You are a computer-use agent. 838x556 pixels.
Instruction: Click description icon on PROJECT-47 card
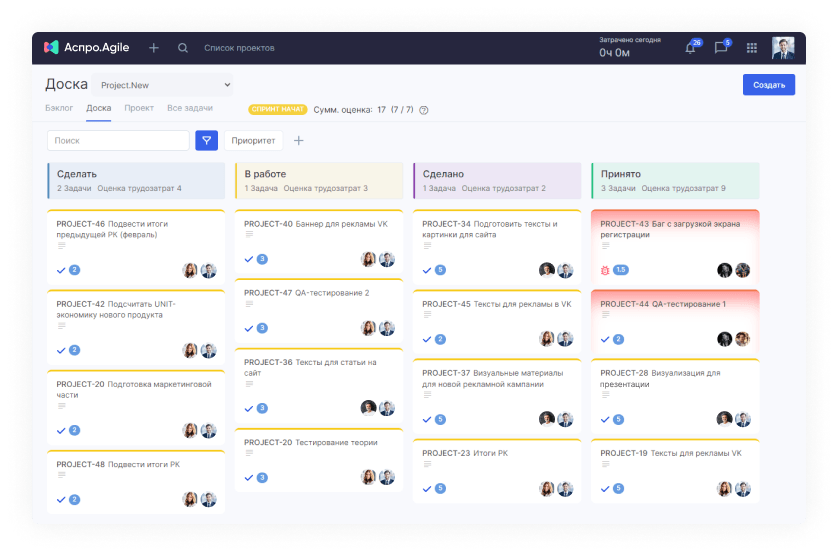[x=250, y=304]
